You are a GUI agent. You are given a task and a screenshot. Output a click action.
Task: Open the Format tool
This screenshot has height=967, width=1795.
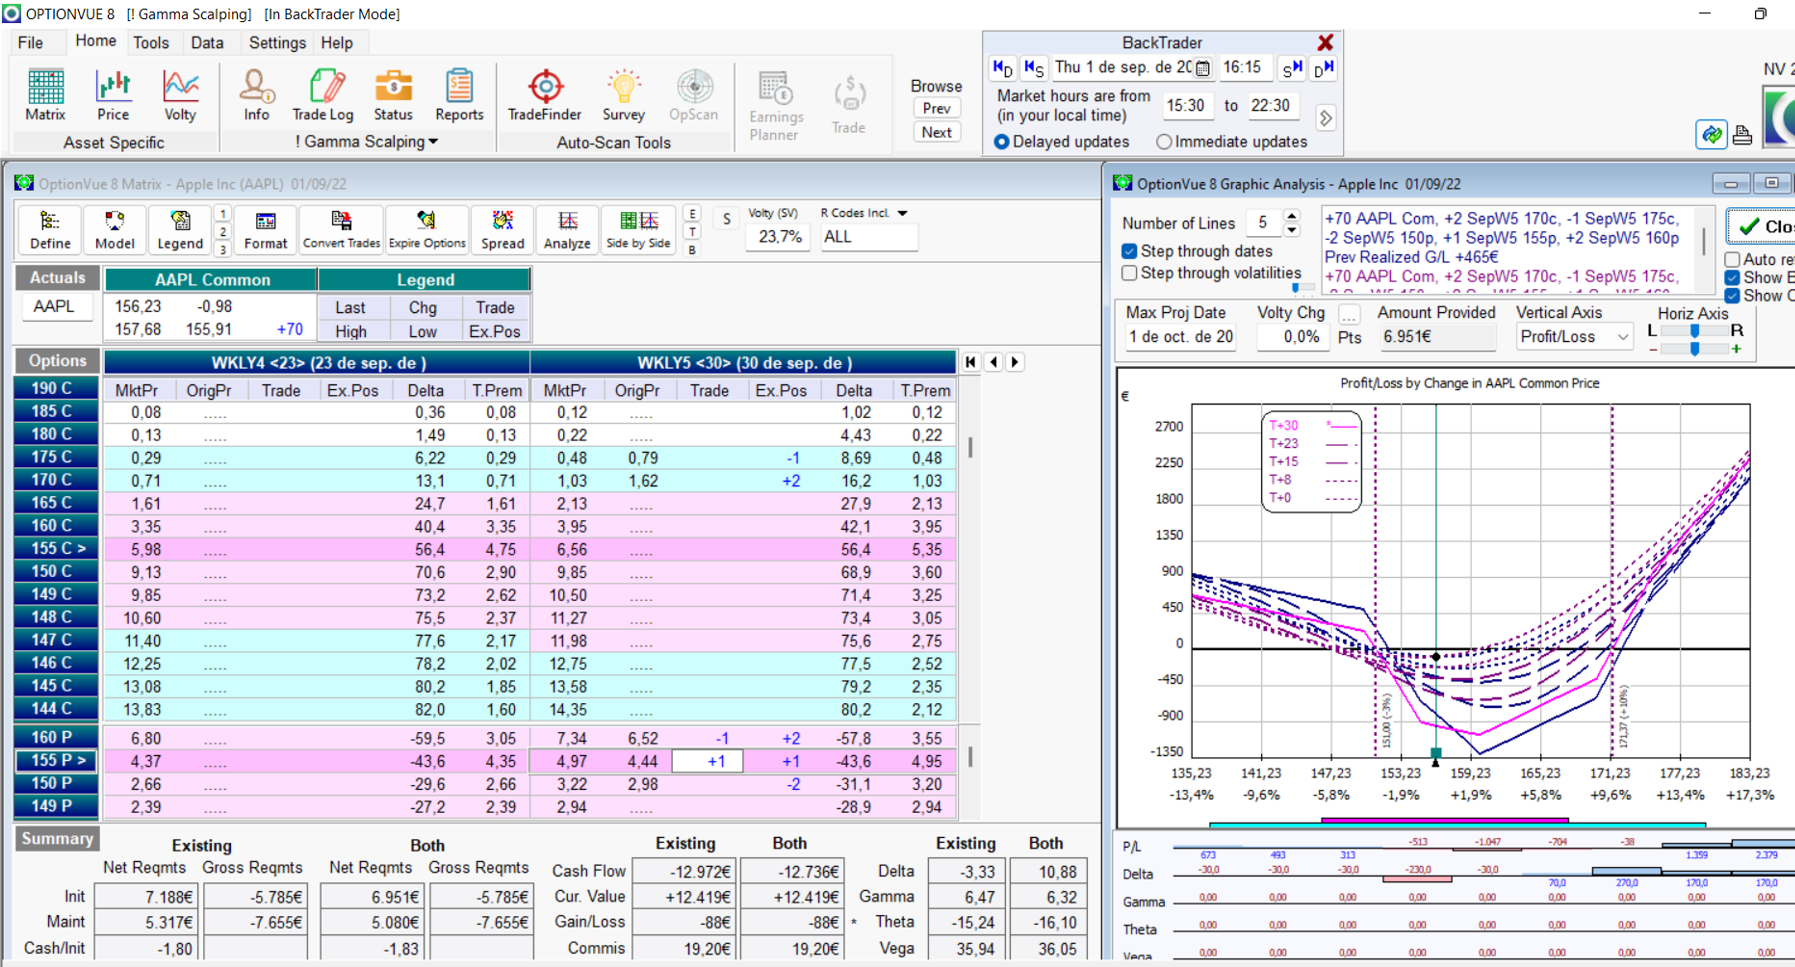click(x=265, y=230)
